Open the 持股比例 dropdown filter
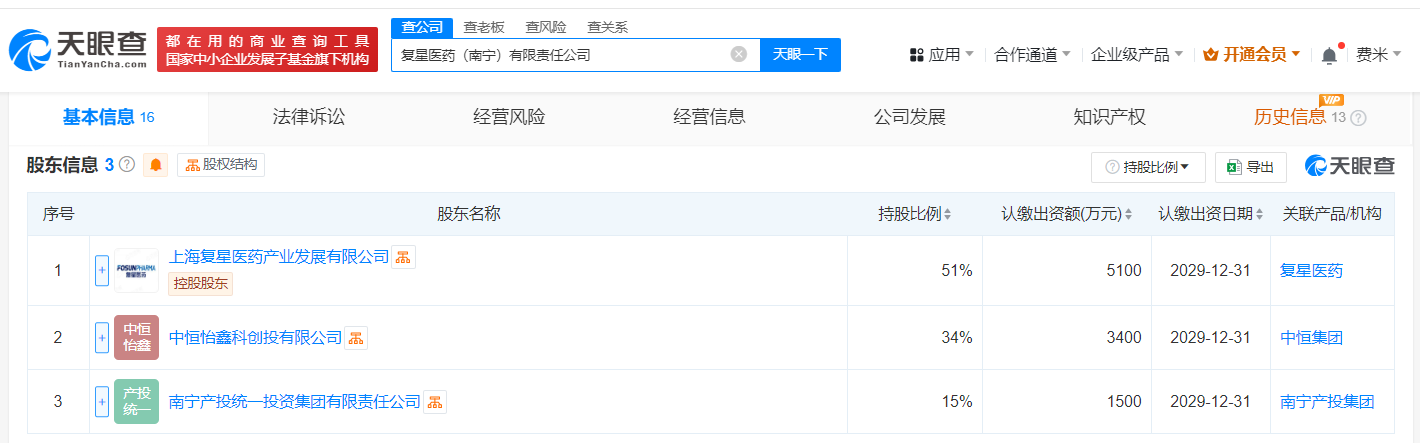This screenshot has height=443, width=1420. point(1148,167)
